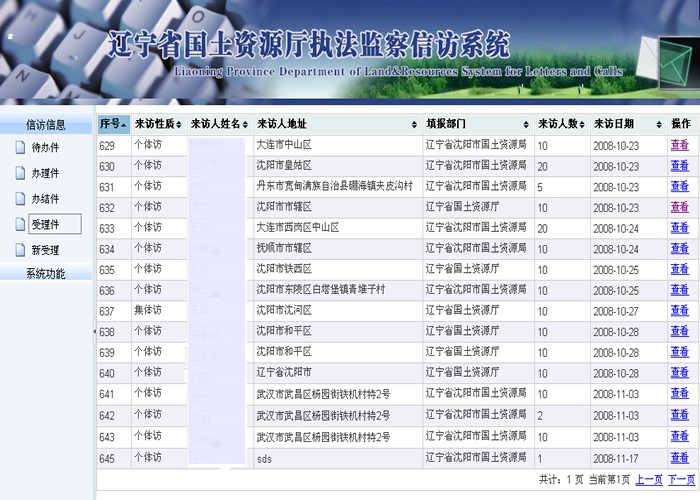Open the 办结件 menu item
700x500 pixels.
(45, 199)
